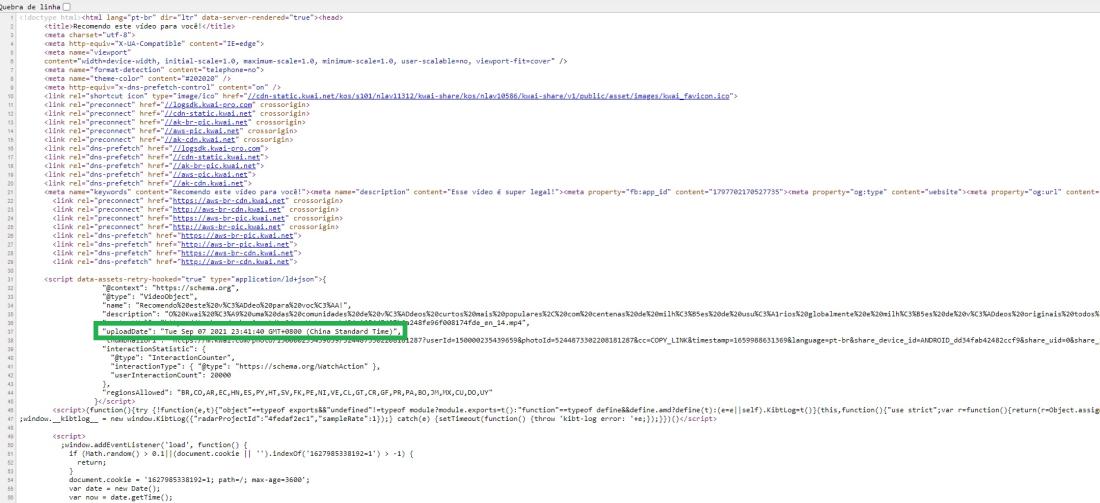Click the title text "Recomendo este vídeo para você!"

138,26
